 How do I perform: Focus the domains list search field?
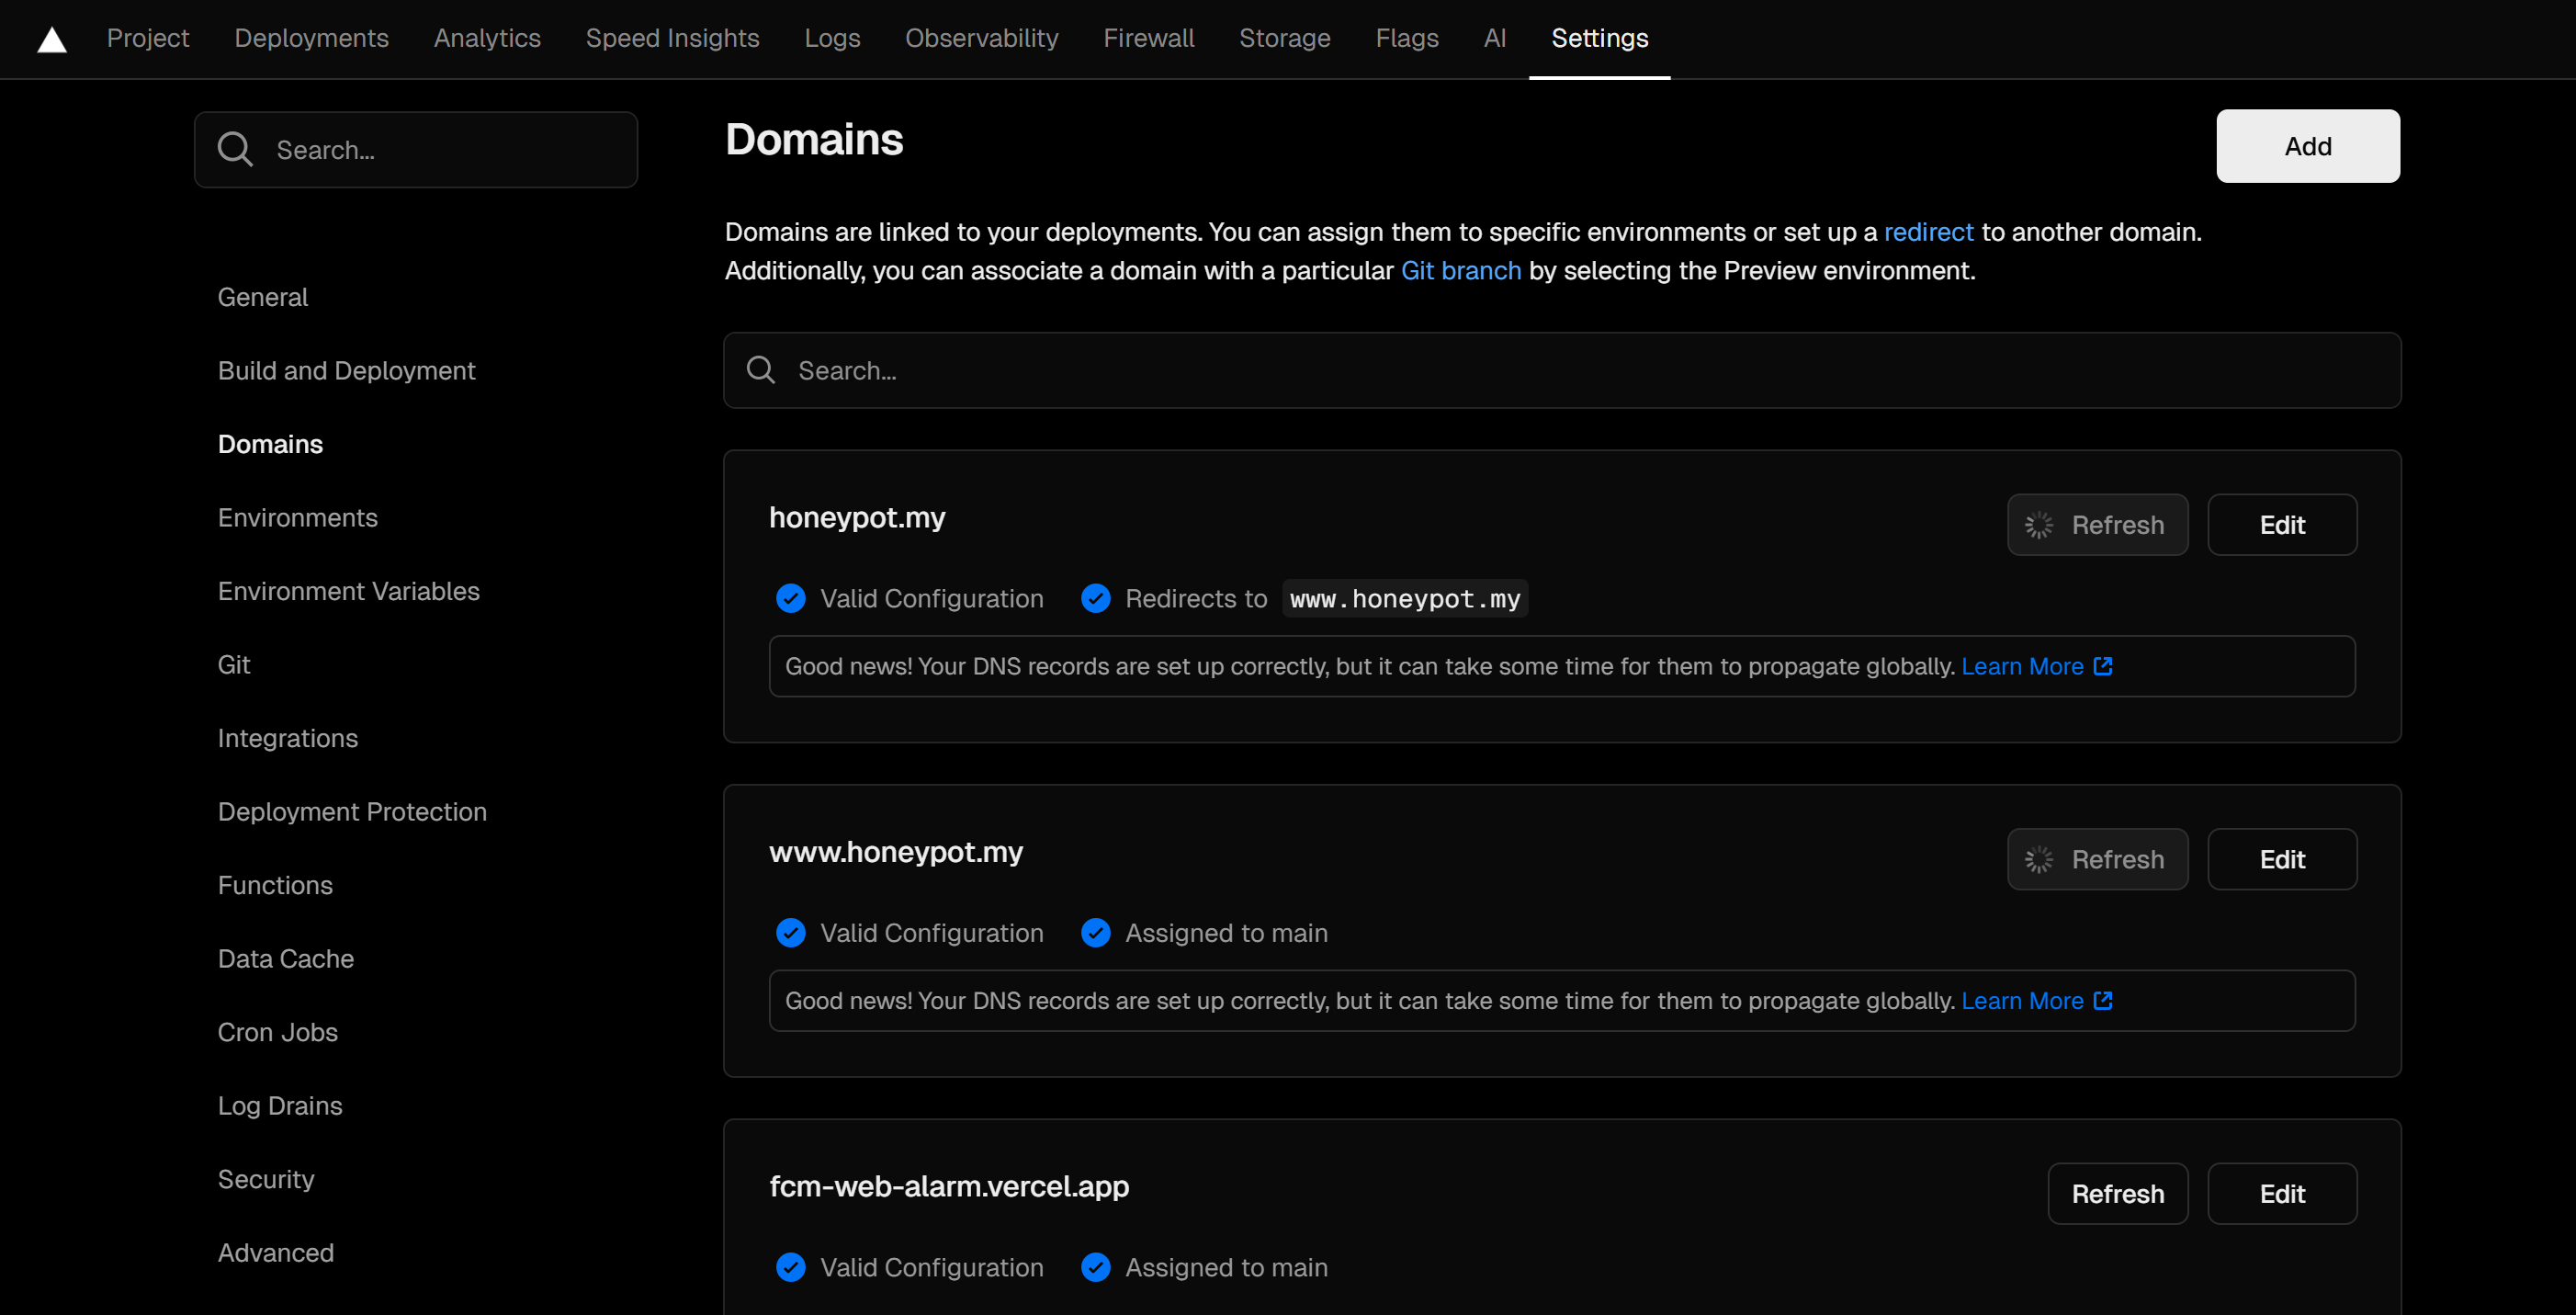tap(1560, 370)
